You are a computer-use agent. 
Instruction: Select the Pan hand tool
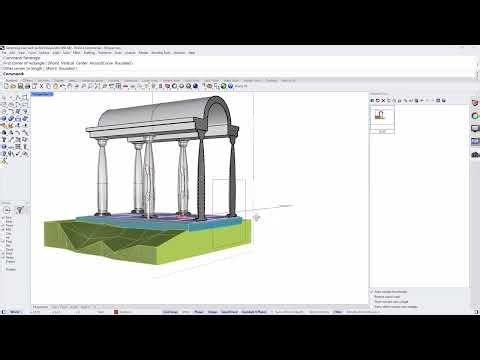pyautogui.click(x=69, y=86)
